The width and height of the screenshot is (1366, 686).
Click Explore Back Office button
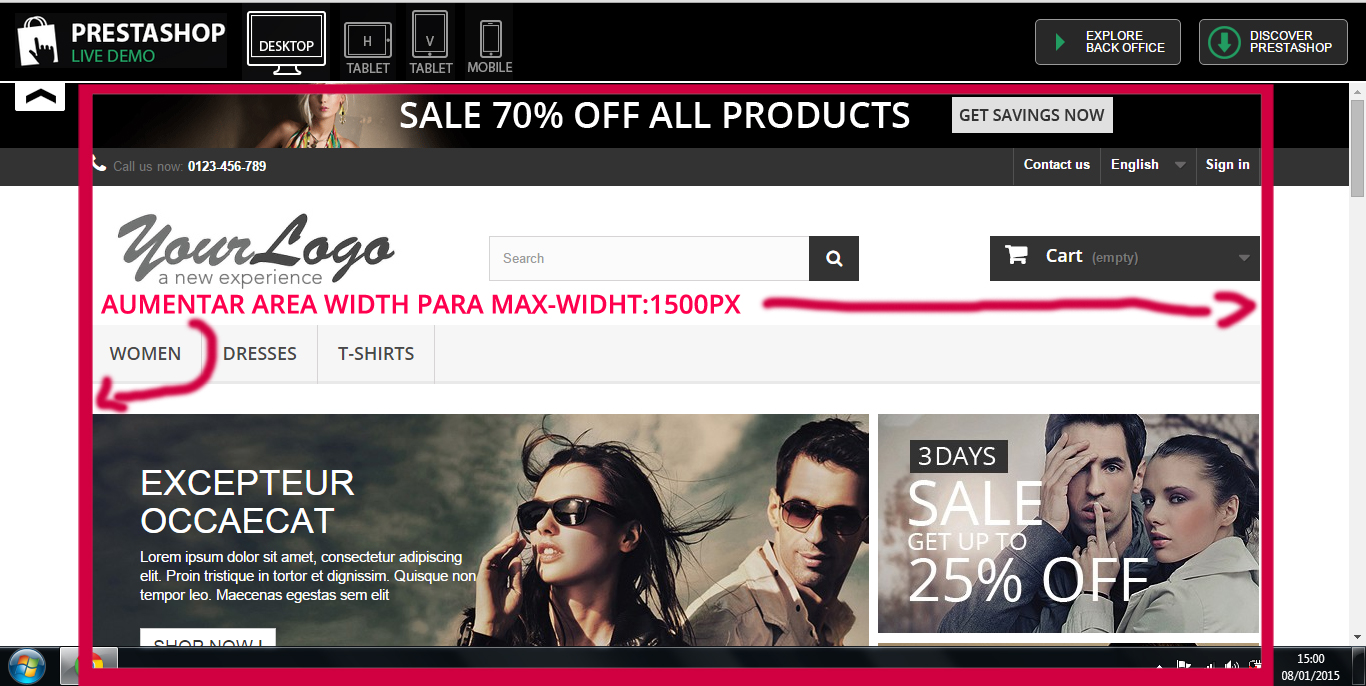[x=1108, y=42]
